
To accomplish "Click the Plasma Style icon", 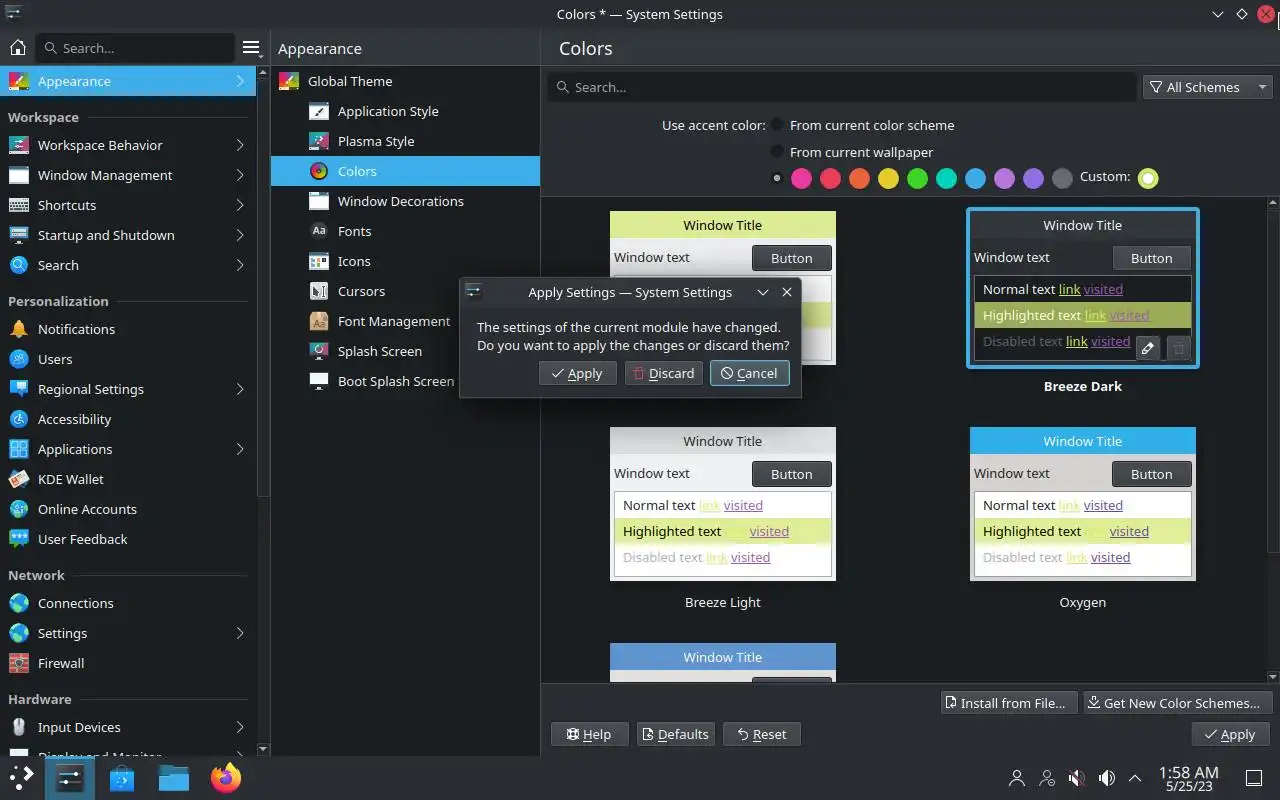I will pyautogui.click(x=318, y=141).
